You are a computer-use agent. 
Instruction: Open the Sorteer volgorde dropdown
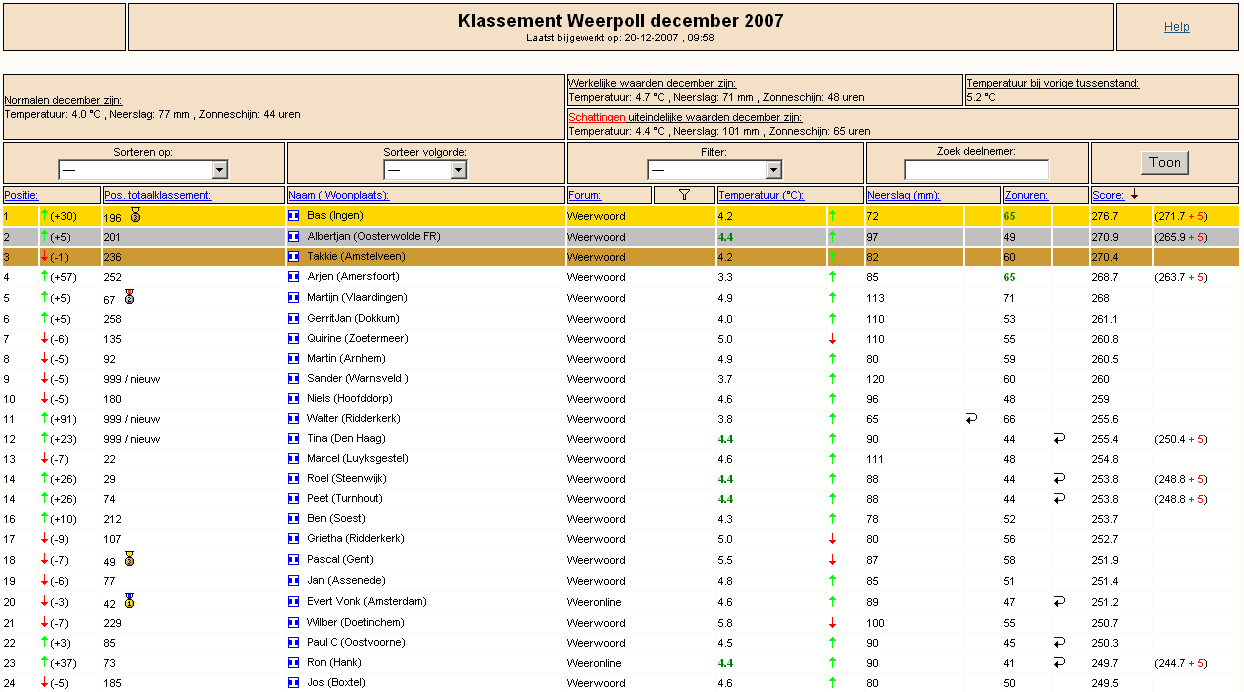pos(426,170)
